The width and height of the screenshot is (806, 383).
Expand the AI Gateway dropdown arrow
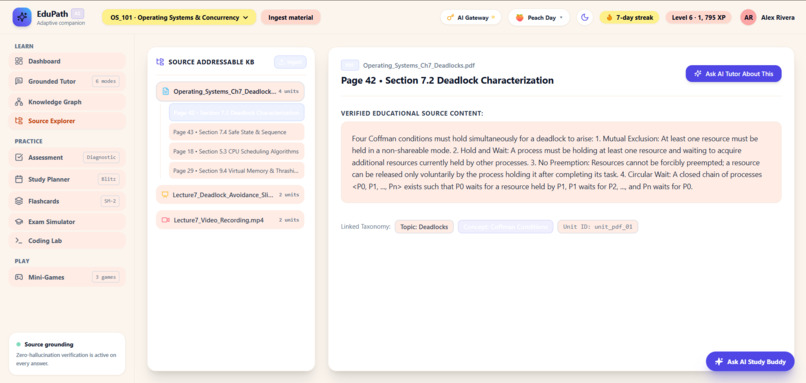[x=493, y=17]
